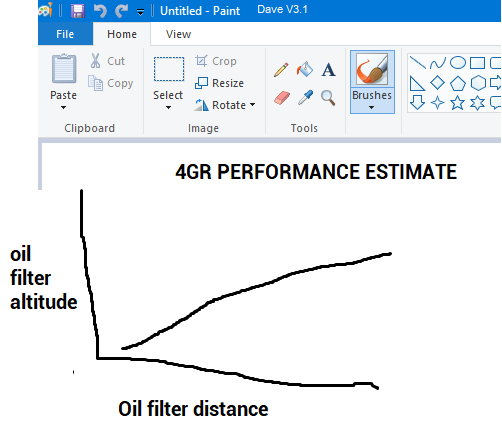The height and width of the screenshot is (425, 502).
Task: Select the oval shape
Action: [x=458, y=63]
